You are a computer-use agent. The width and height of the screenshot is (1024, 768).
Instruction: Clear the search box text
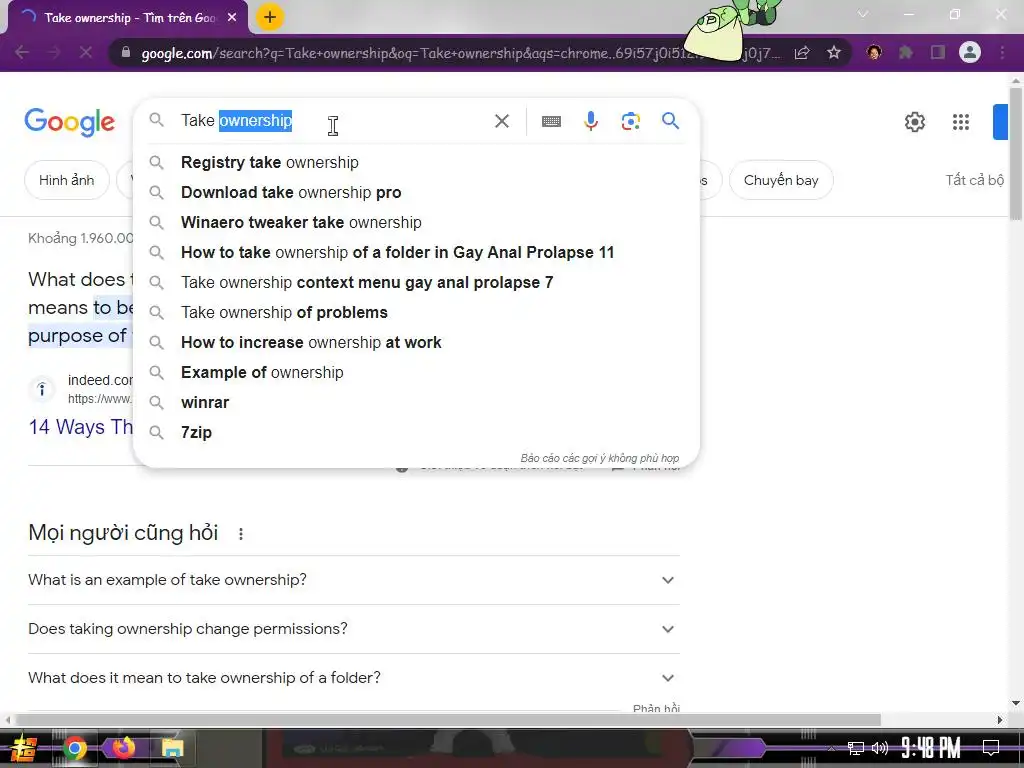[x=502, y=121]
